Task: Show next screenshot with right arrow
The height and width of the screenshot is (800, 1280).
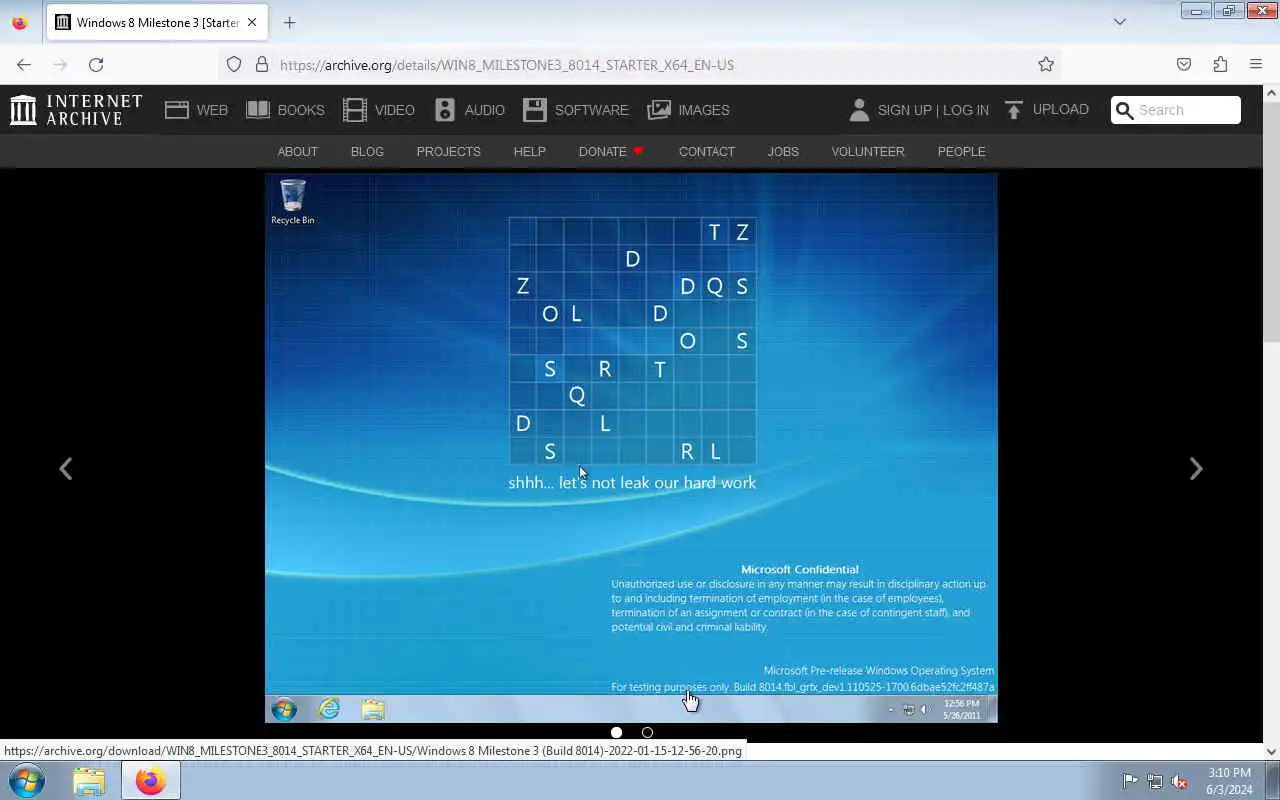Action: pyautogui.click(x=1195, y=469)
